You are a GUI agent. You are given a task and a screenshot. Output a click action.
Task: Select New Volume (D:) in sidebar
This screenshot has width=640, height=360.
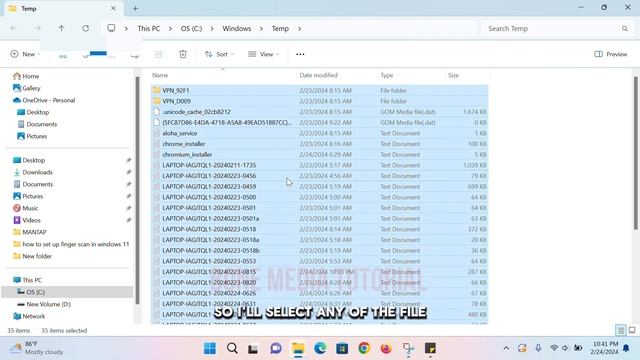click(x=44, y=304)
